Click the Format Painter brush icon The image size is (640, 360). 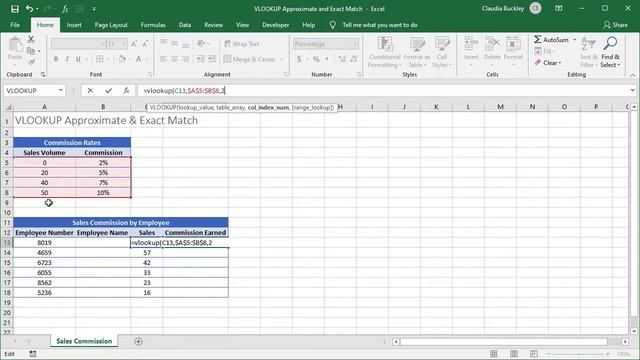click(31, 62)
